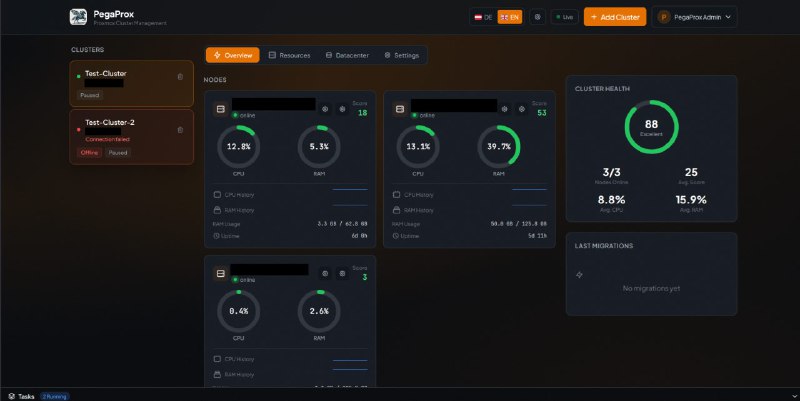The height and width of the screenshot is (401, 800).
Task: Click the Add Cluster button
Action: click(x=615, y=17)
